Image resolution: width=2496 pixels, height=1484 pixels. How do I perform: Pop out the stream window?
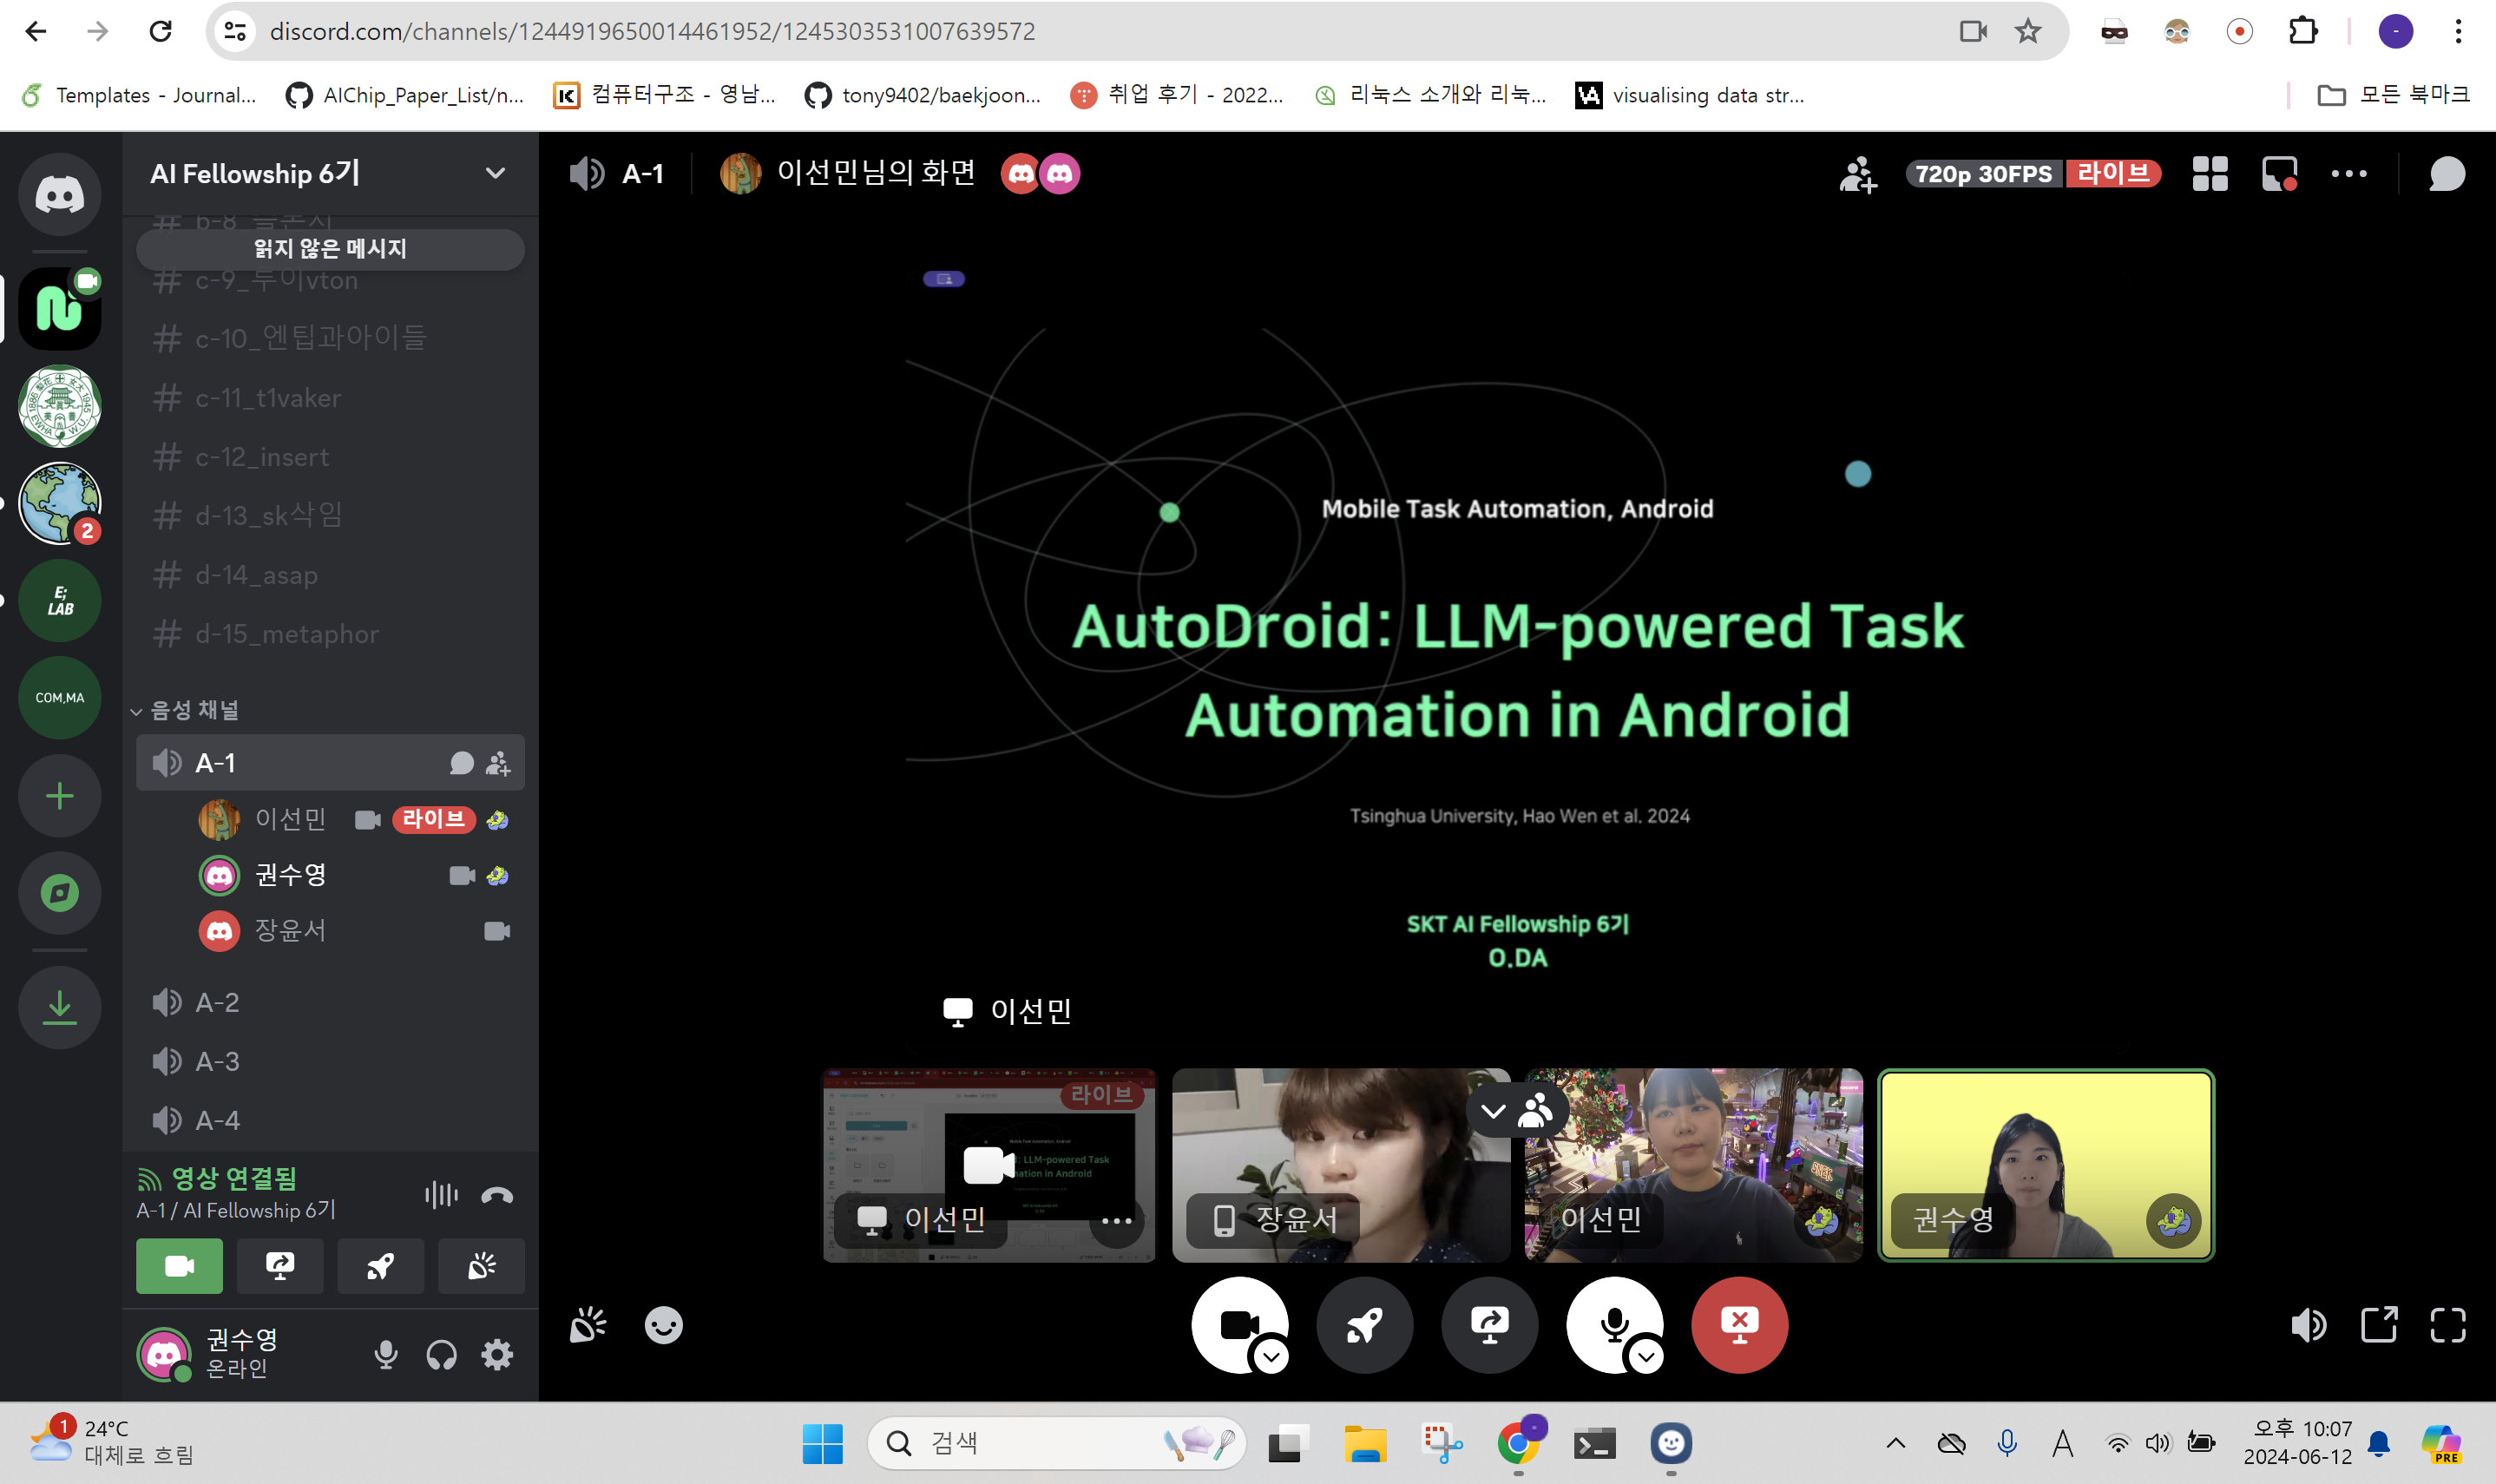tap(2378, 1326)
